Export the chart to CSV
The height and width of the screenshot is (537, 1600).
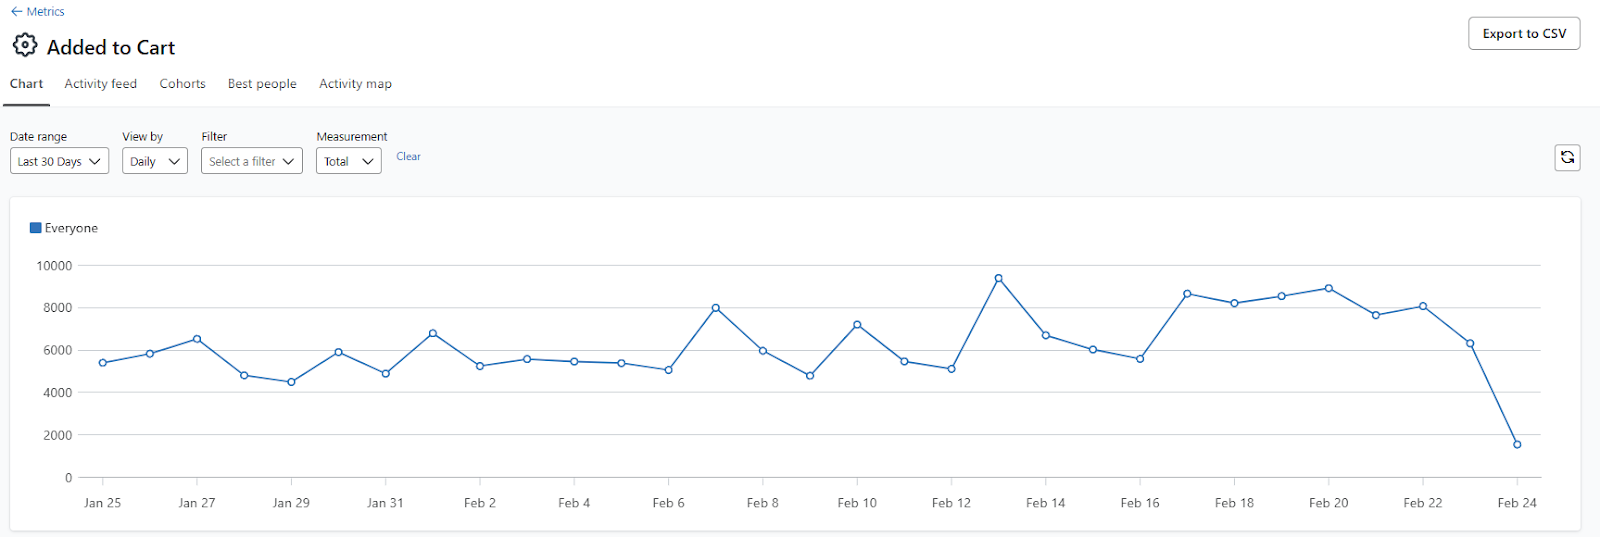pyautogui.click(x=1524, y=33)
